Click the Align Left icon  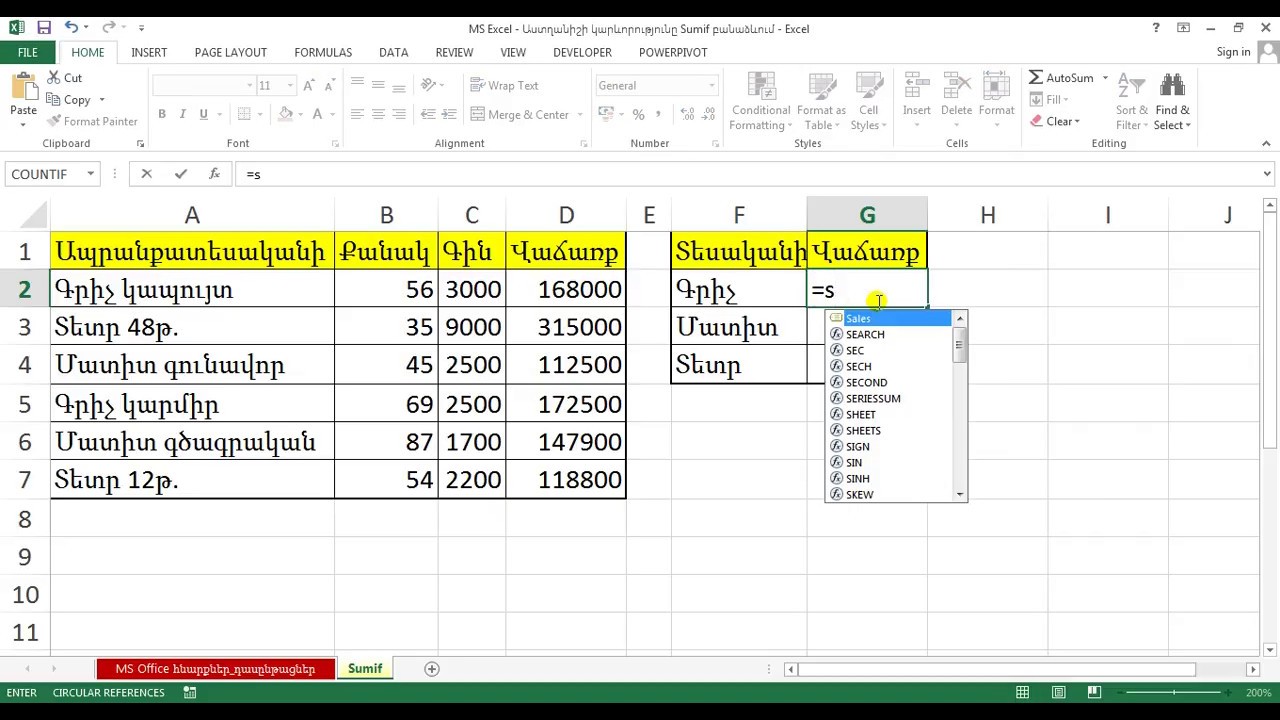pos(357,114)
